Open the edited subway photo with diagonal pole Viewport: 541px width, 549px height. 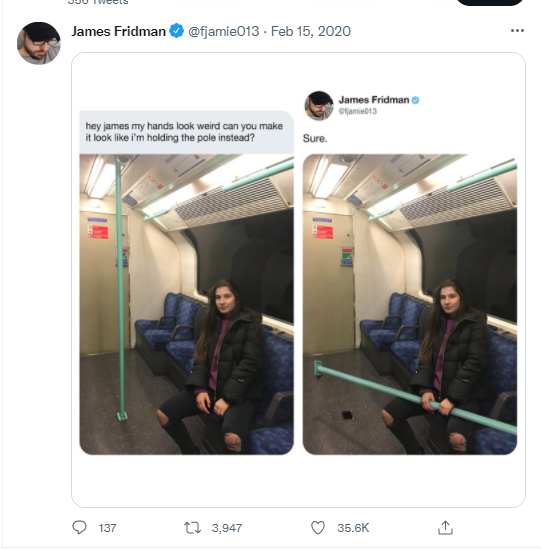tap(410, 304)
